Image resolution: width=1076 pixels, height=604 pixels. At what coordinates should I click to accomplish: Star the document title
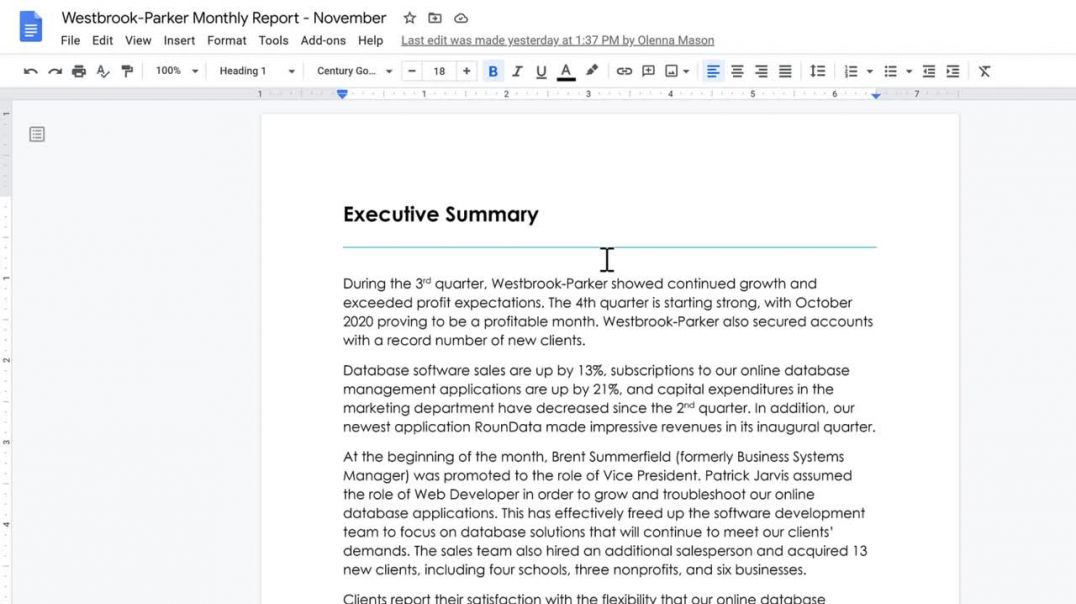410,18
